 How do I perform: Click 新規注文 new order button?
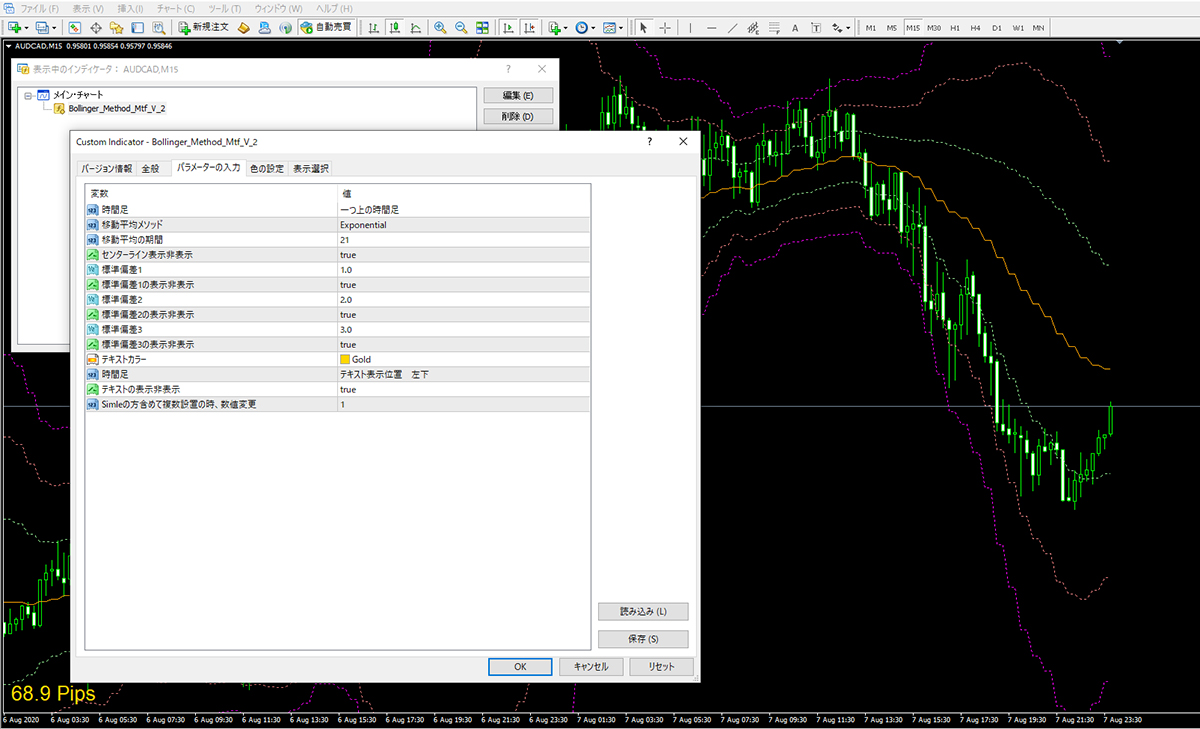(203, 27)
